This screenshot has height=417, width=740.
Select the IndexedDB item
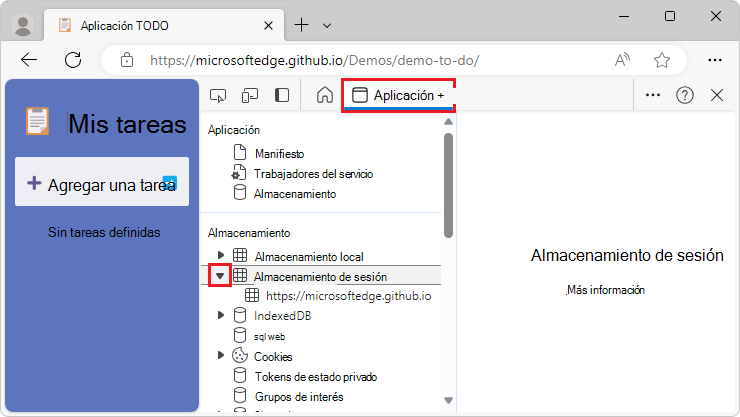(x=283, y=316)
